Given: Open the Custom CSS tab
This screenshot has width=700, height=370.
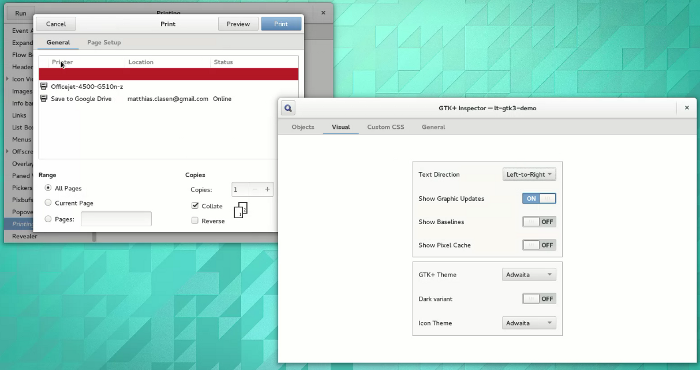Looking at the screenshot, I should point(386,127).
